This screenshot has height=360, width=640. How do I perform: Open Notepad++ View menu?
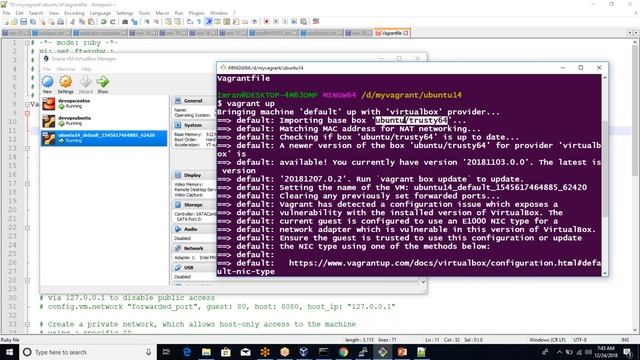point(53,13)
